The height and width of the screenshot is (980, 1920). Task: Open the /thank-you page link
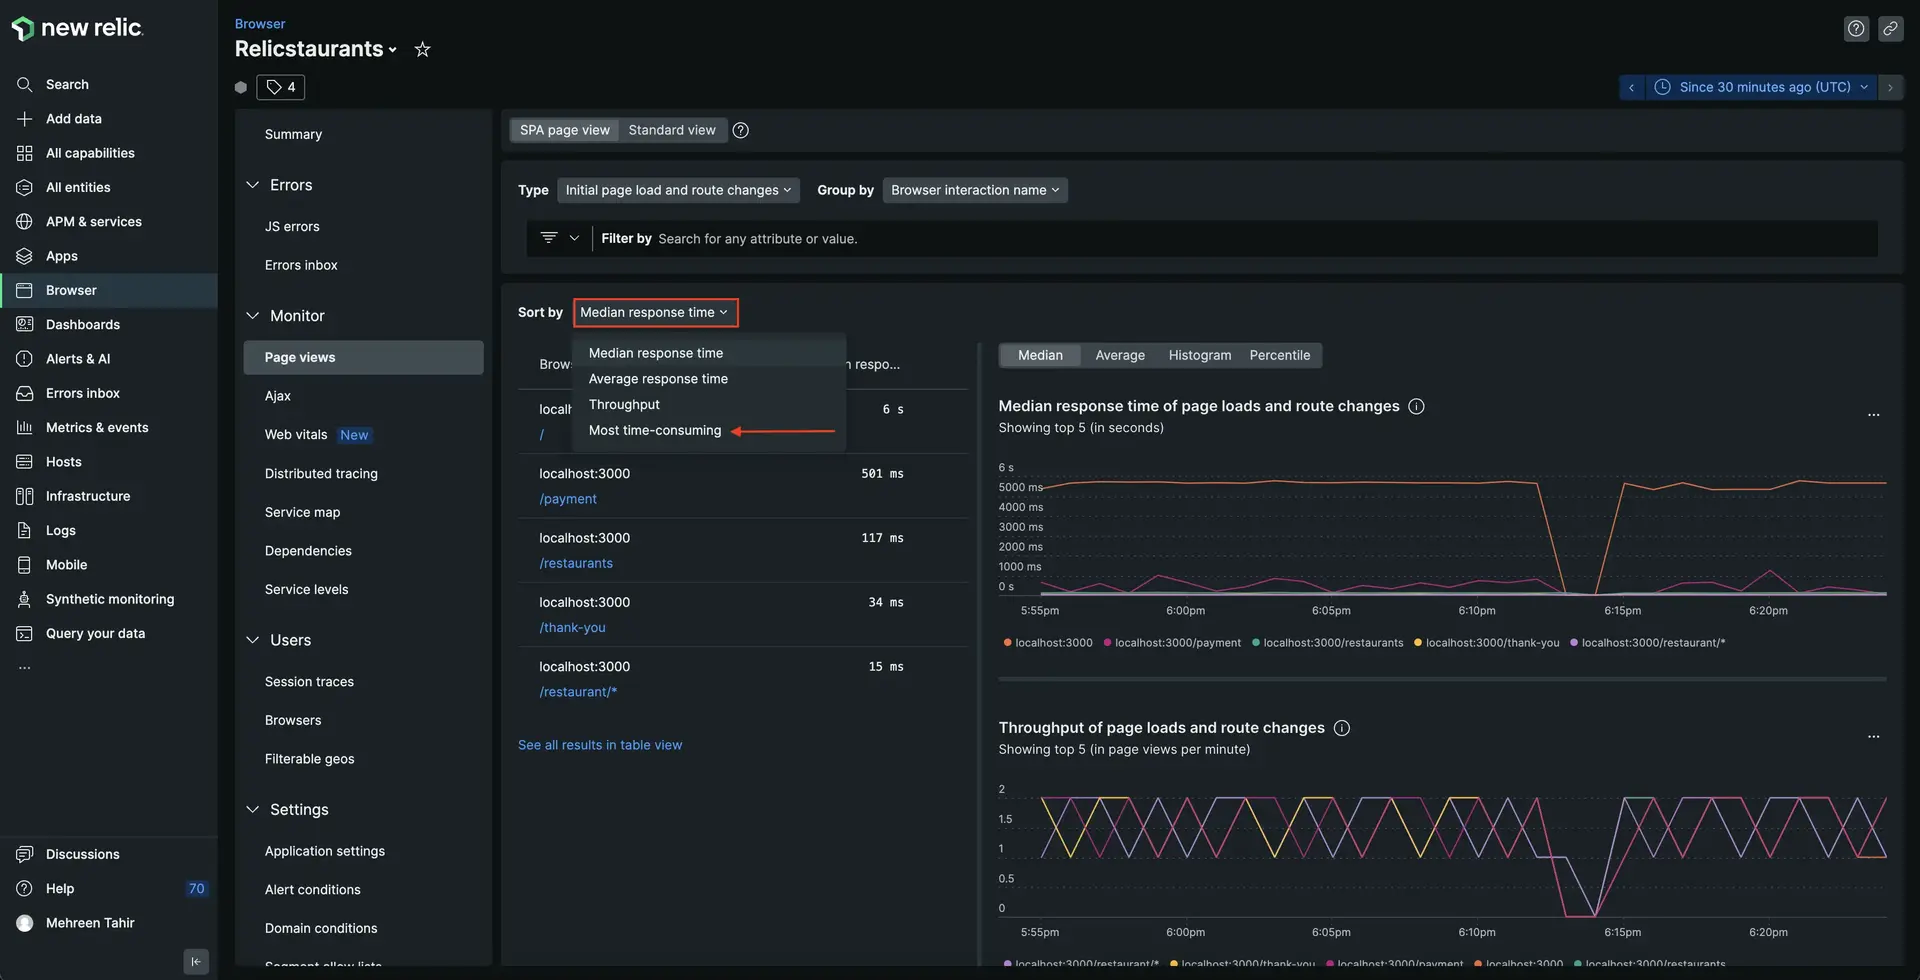pyautogui.click(x=572, y=628)
